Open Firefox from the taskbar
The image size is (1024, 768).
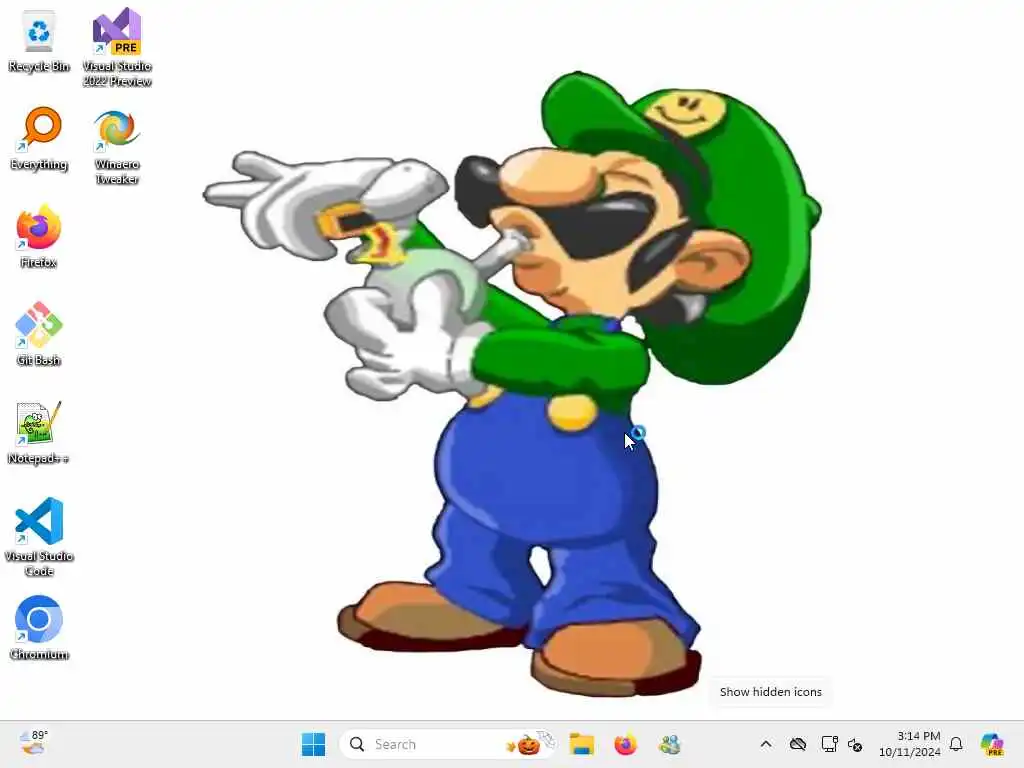tap(625, 744)
